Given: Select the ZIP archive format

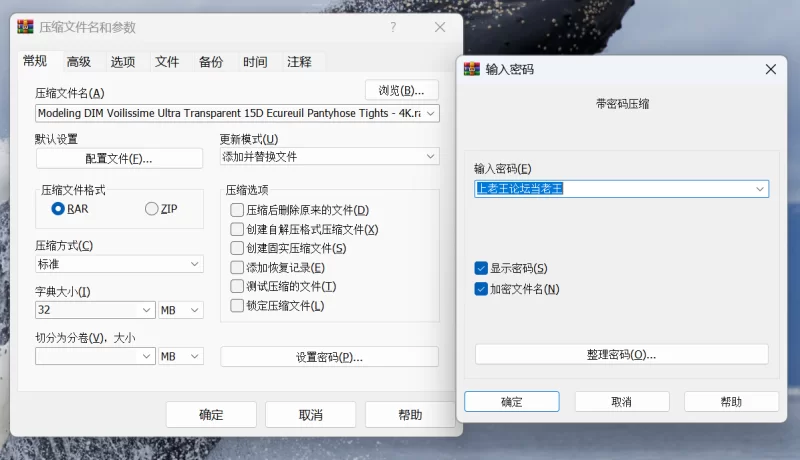Looking at the screenshot, I should 152,209.
